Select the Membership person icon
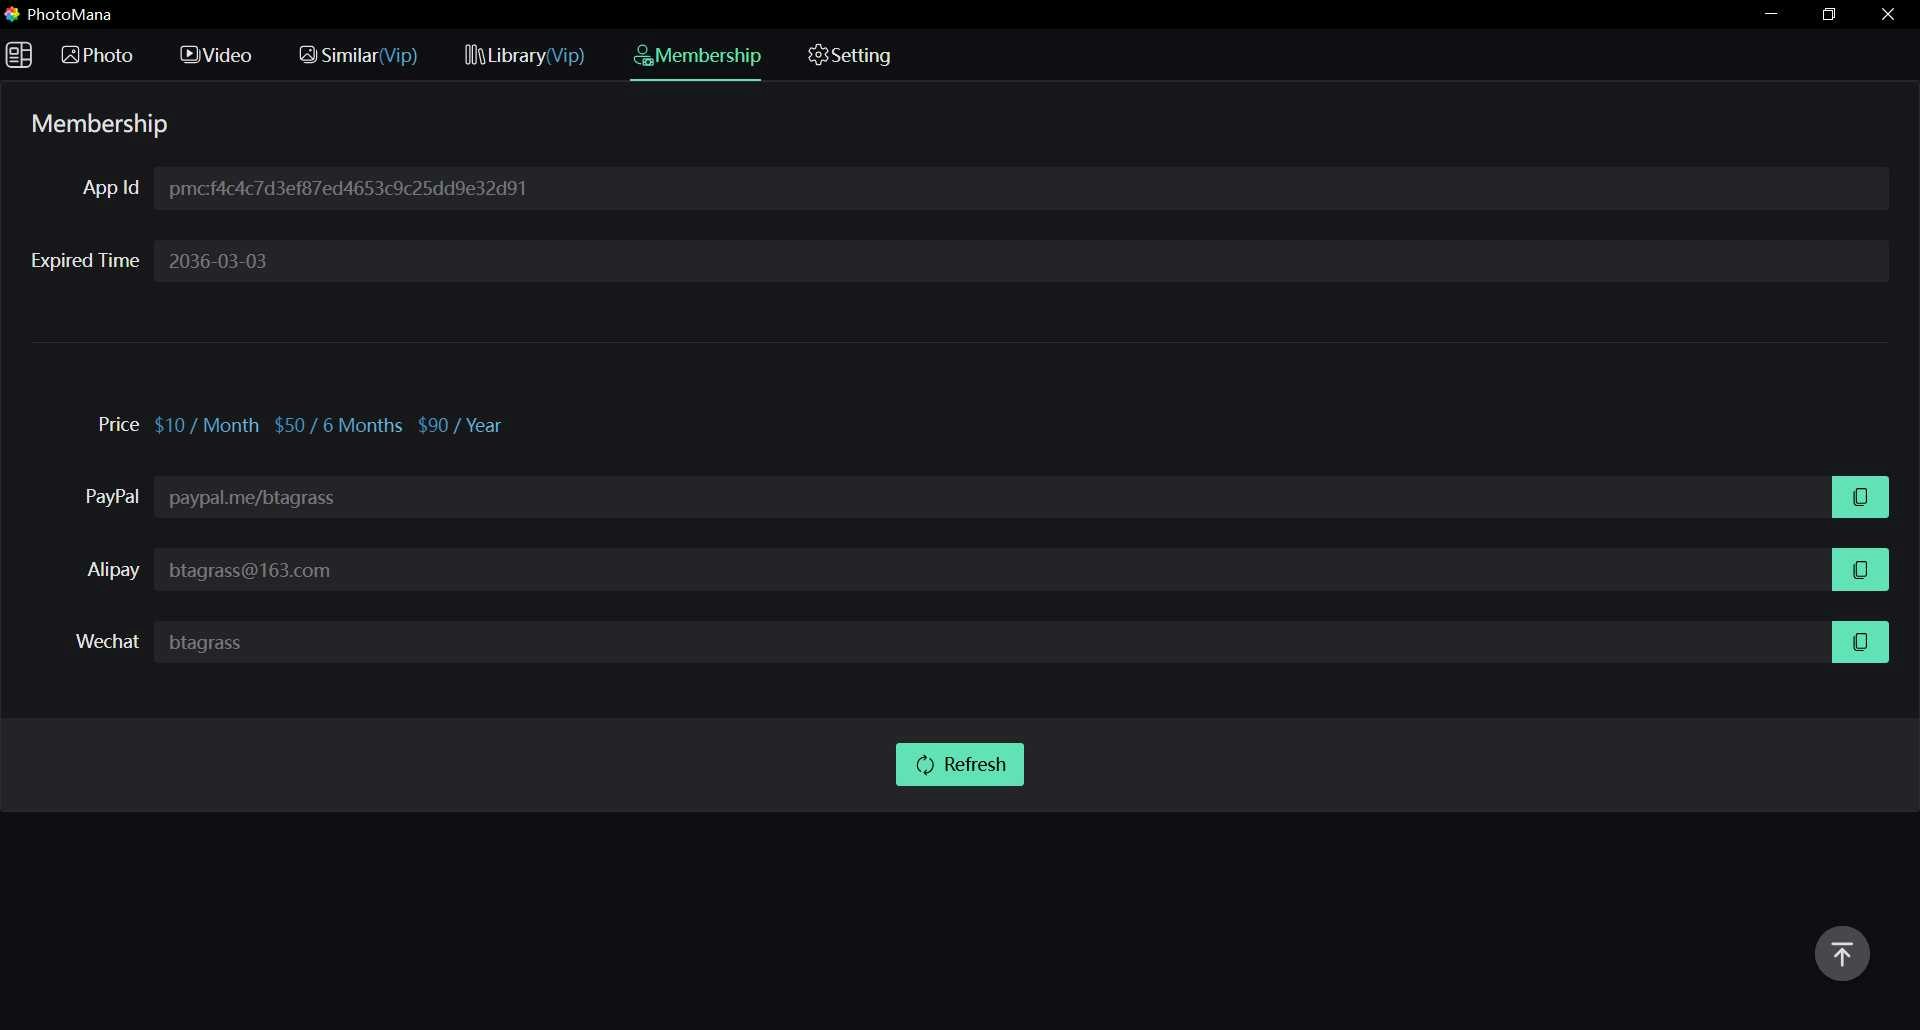1920x1030 pixels. [645, 57]
